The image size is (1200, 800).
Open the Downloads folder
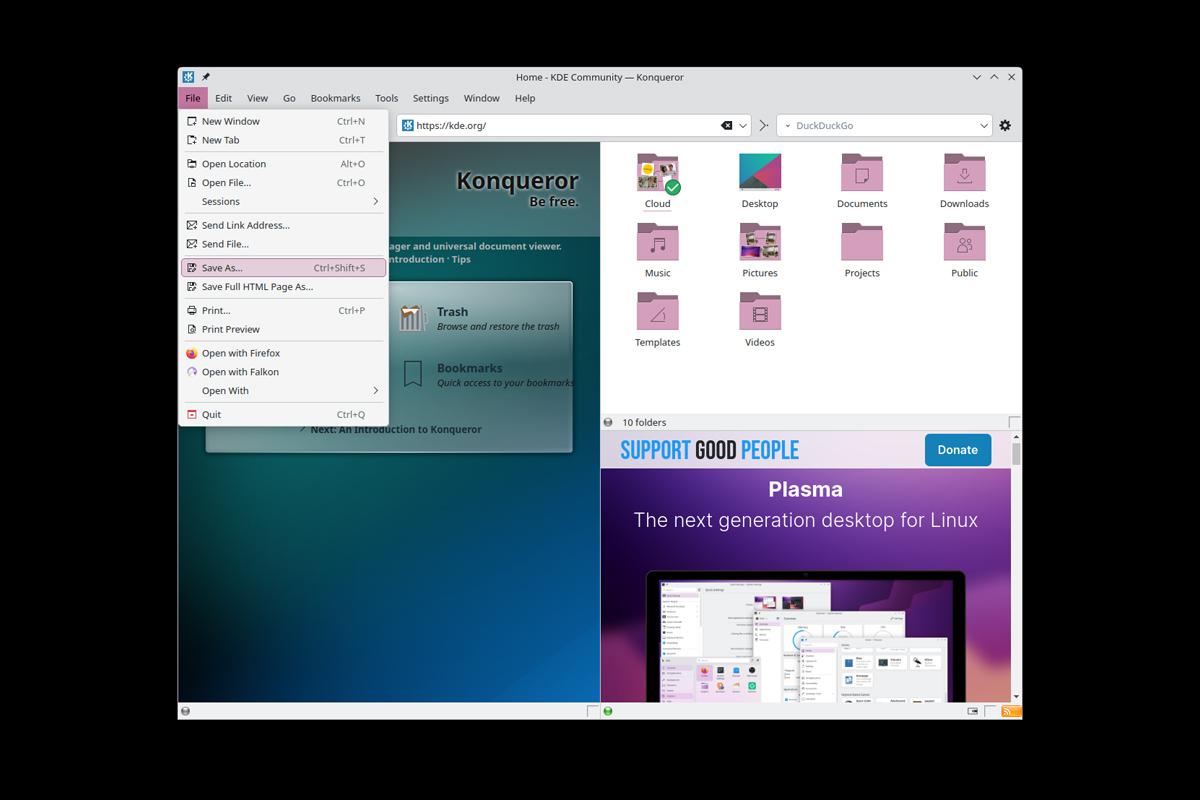click(964, 181)
